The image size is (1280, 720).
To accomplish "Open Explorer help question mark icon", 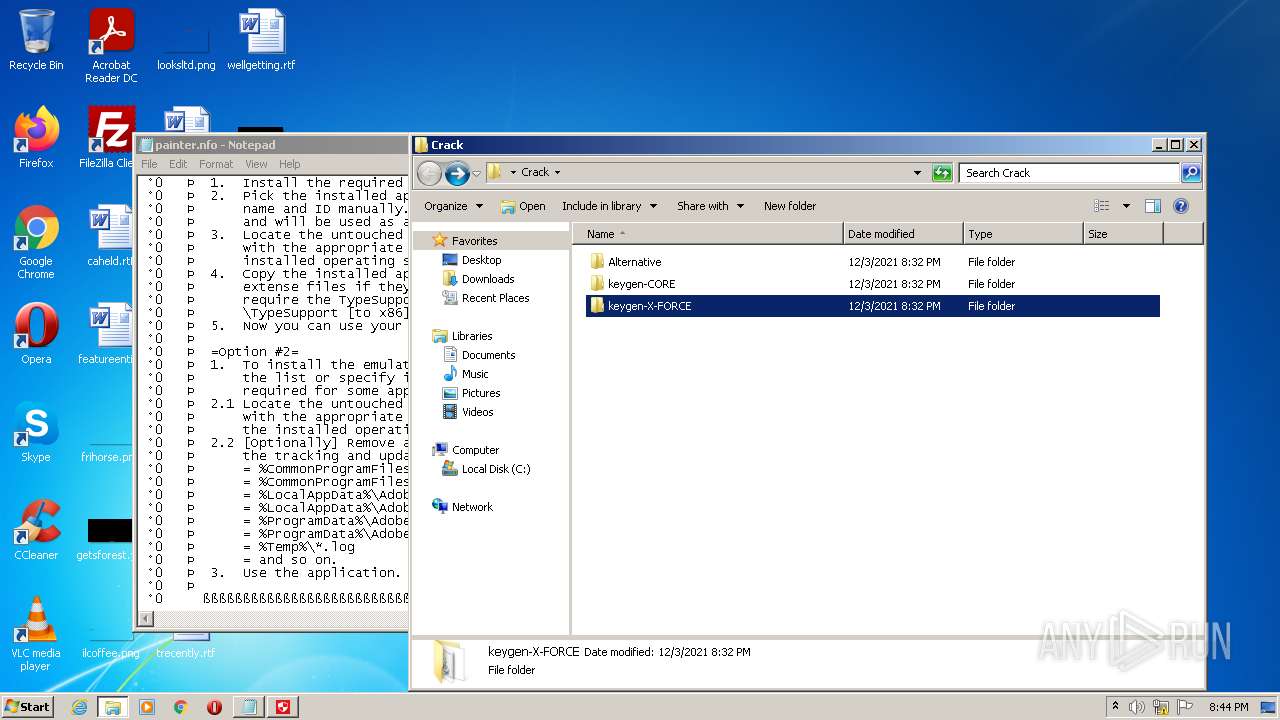I will [1180, 206].
